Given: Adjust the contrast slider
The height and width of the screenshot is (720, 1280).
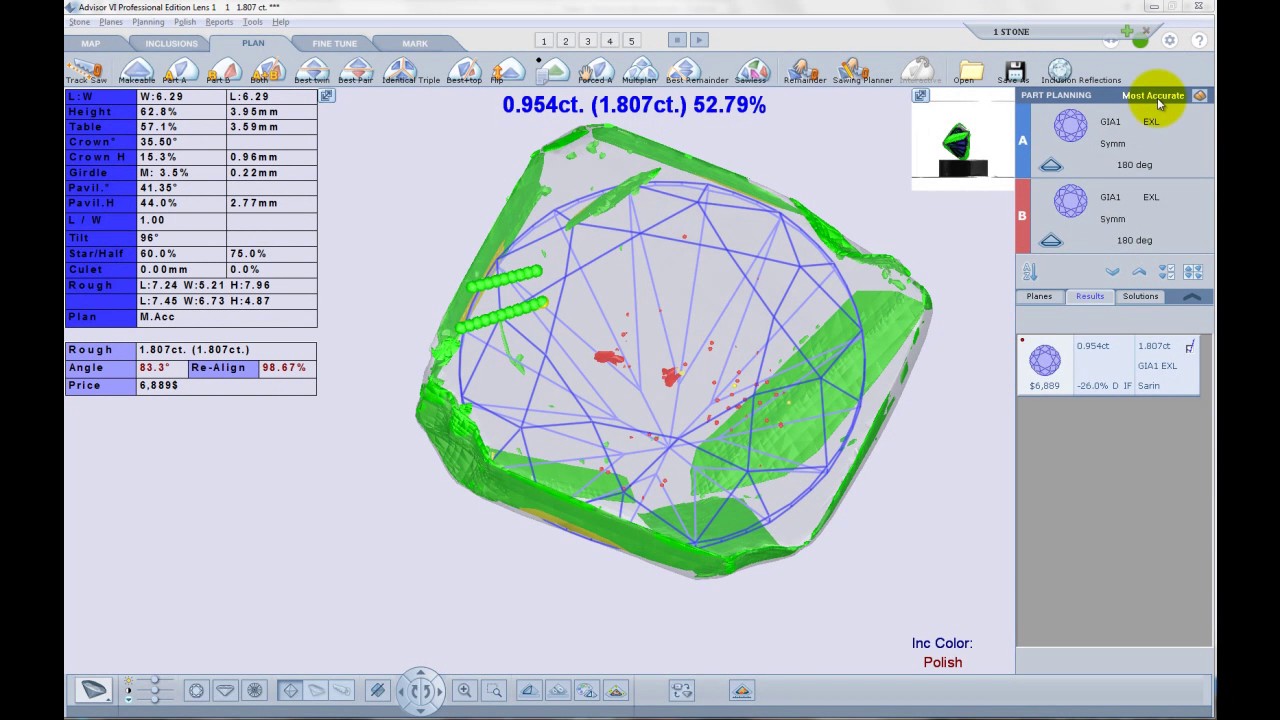Looking at the screenshot, I should click(x=155, y=690).
